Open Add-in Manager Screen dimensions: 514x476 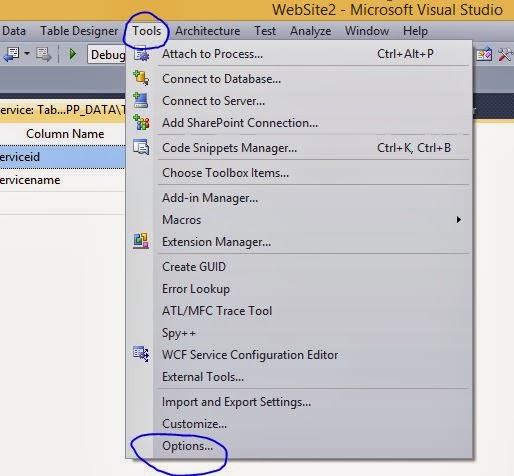pos(299,198)
